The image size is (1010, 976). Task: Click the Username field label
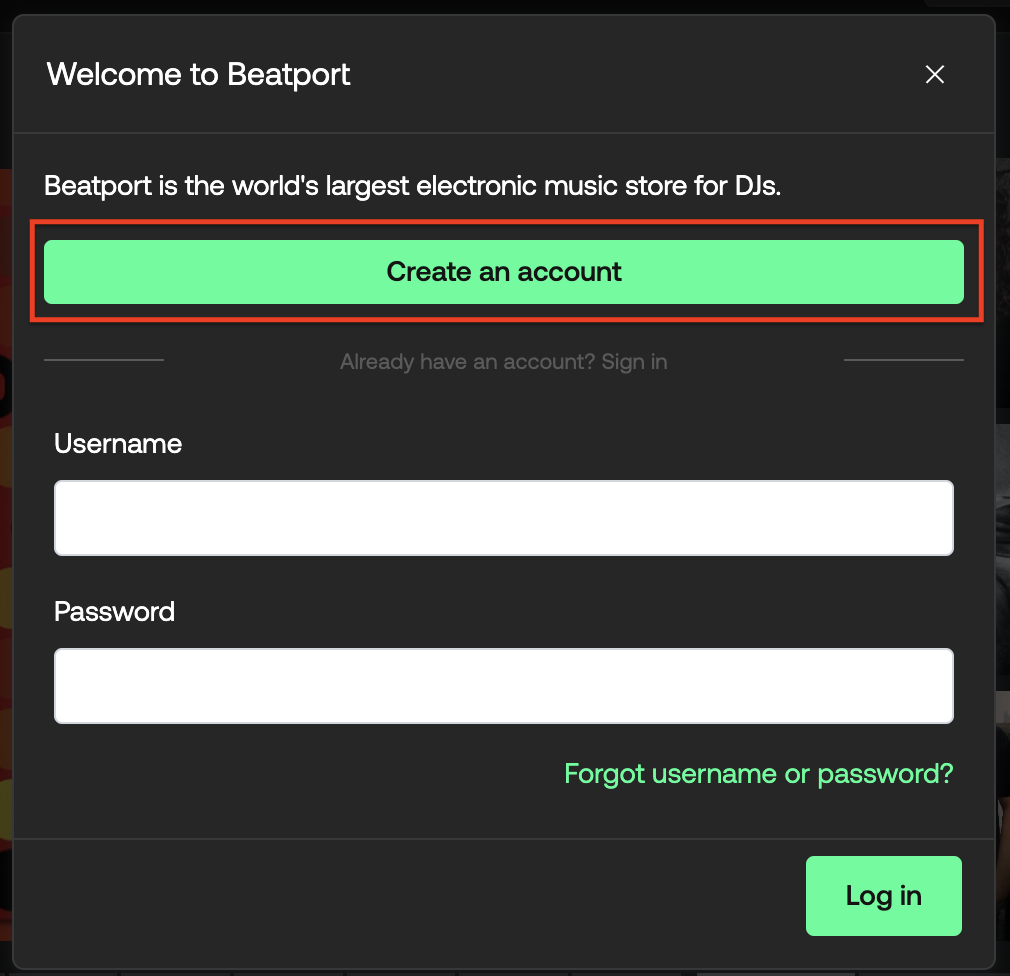118,444
